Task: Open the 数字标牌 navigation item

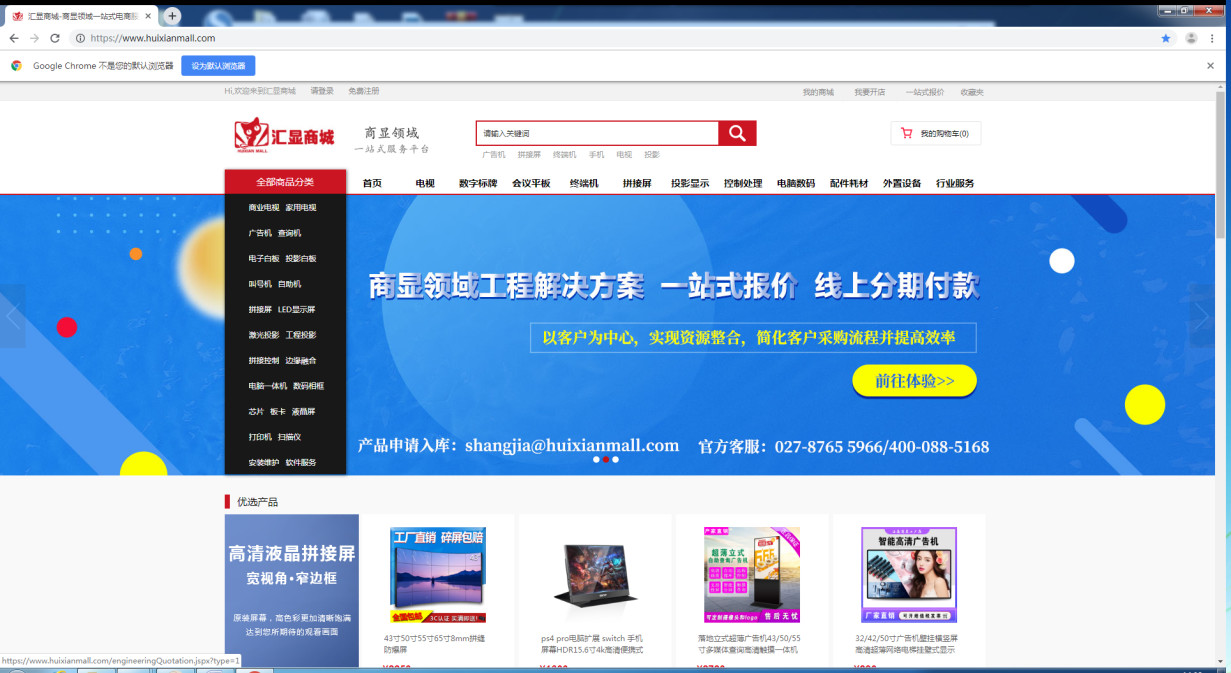Action: coord(478,183)
